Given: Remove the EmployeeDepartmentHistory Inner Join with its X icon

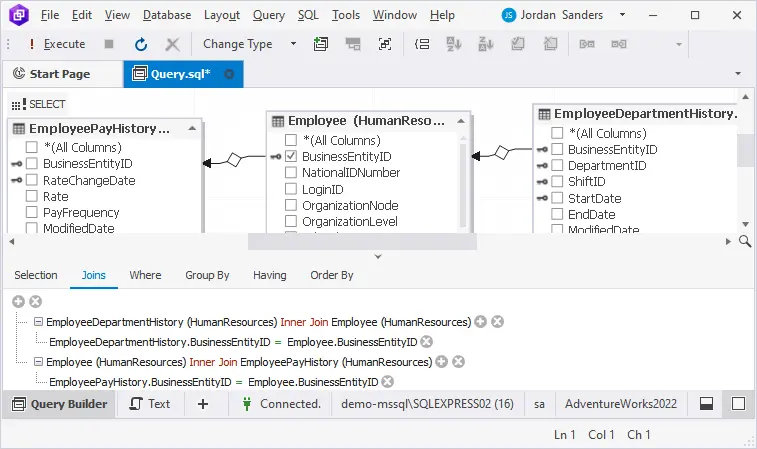Looking at the screenshot, I should click(x=497, y=322).
